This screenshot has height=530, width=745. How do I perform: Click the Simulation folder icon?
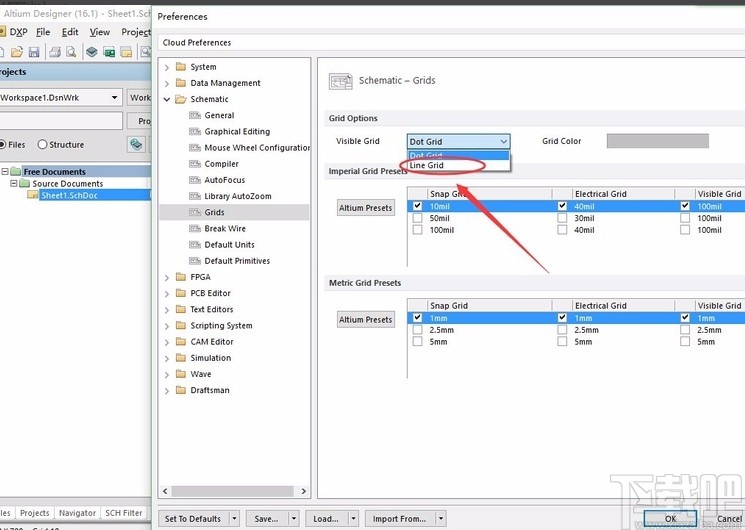click(181, 357)
